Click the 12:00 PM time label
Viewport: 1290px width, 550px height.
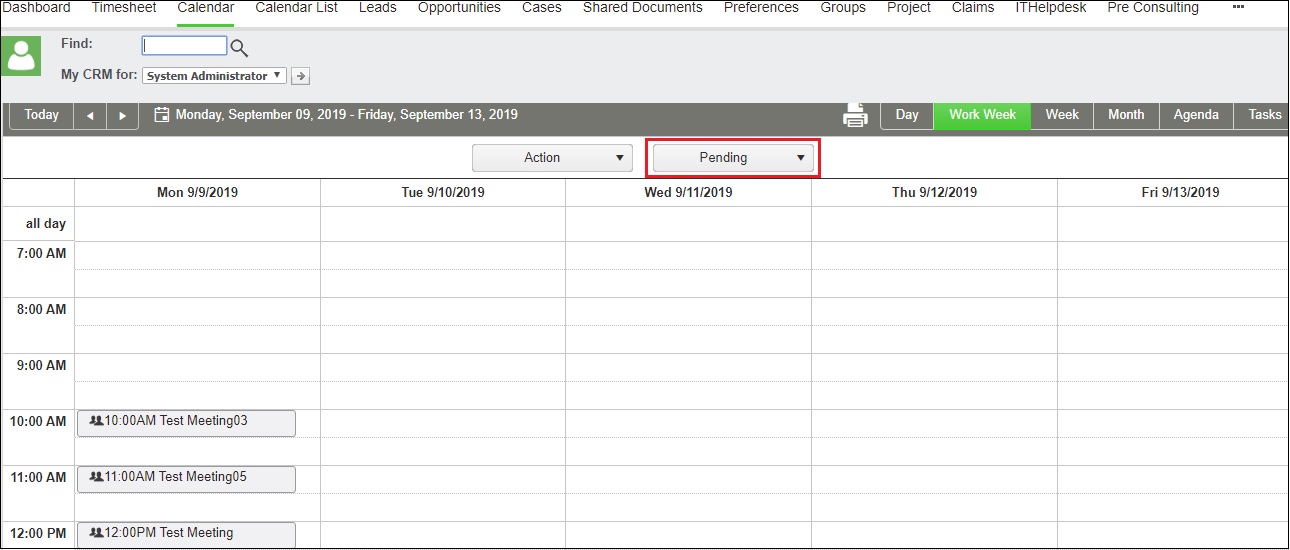click(38, 534)
